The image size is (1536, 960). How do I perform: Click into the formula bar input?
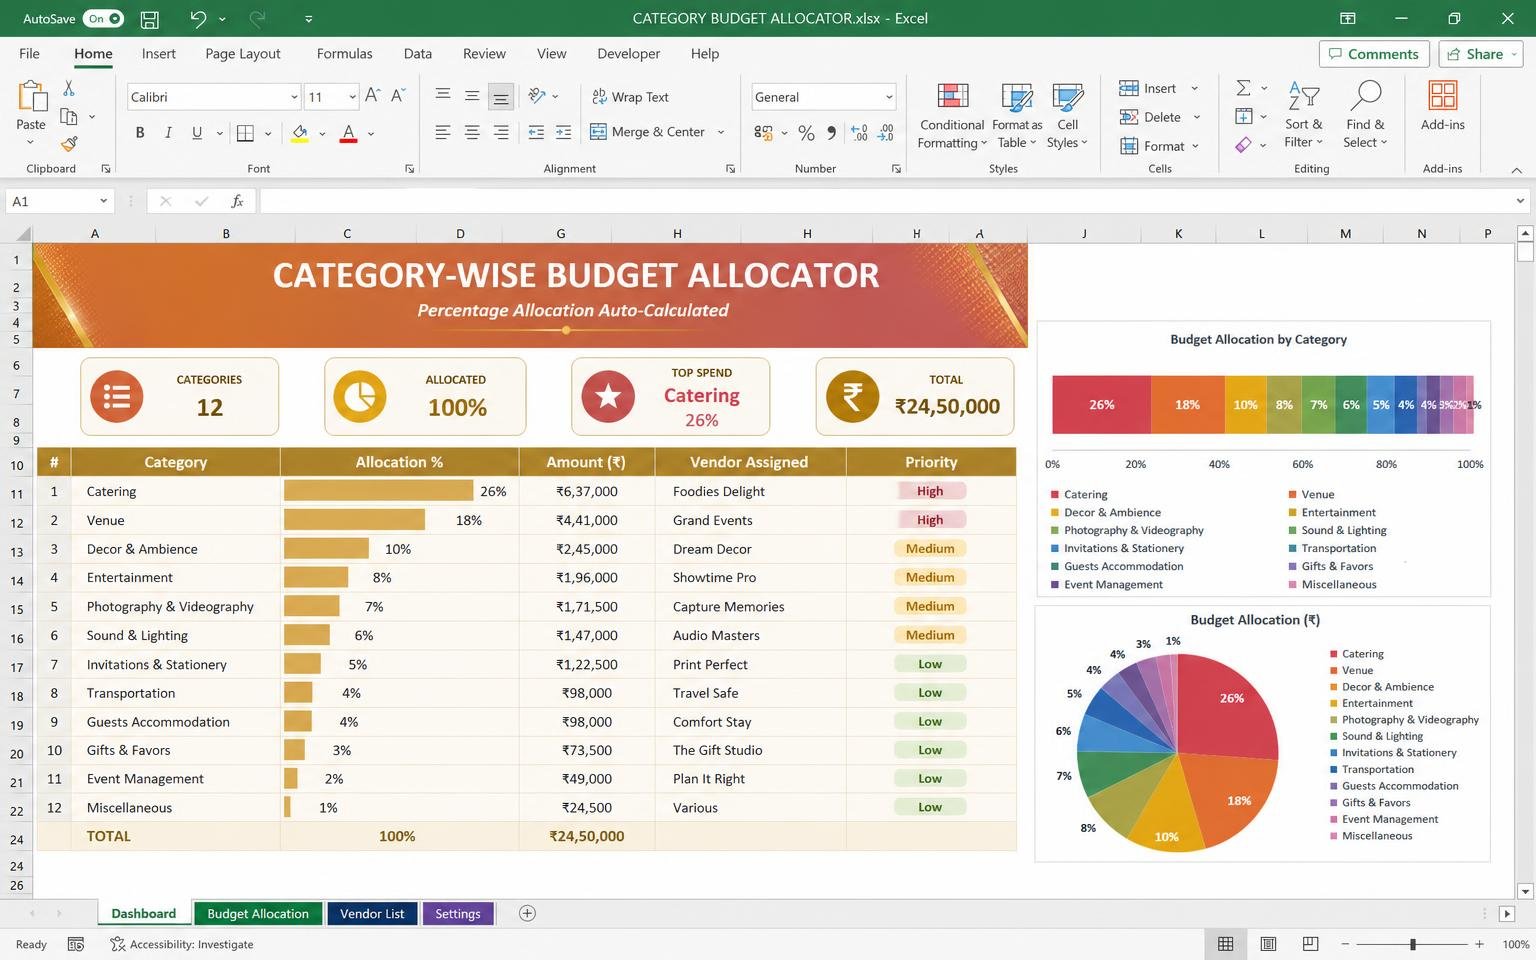click(x=885, y=201)
